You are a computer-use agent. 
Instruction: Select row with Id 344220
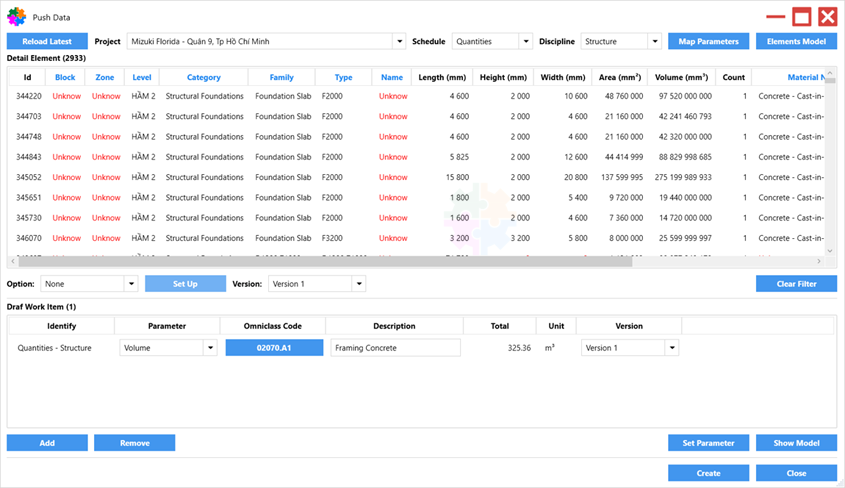pyautogui.click(x=416, y=96)
